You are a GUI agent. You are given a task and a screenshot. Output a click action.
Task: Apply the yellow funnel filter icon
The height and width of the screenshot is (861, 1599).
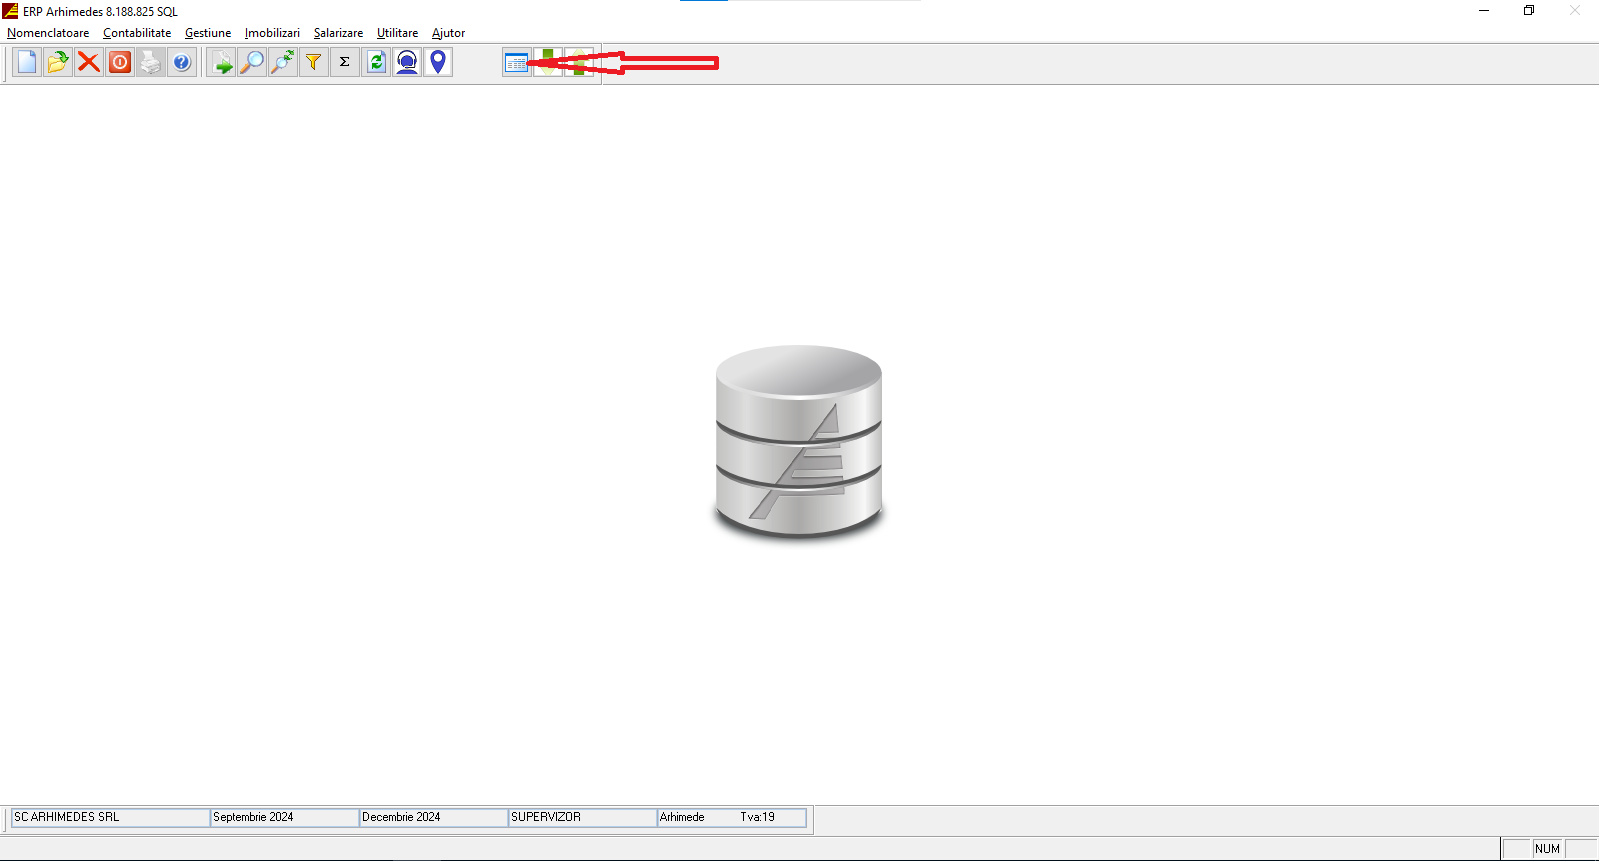(x=314, y=62)
